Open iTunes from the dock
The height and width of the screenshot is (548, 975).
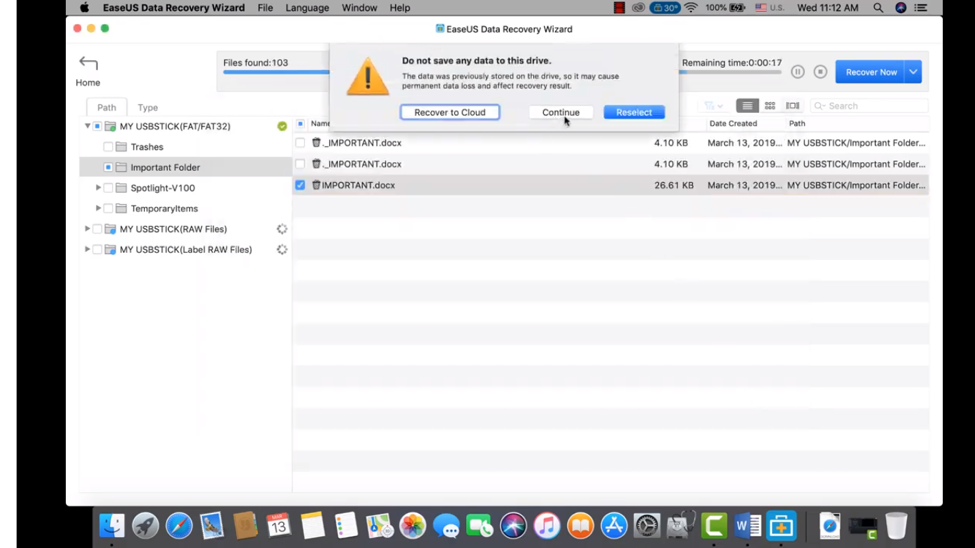point(547,526)
